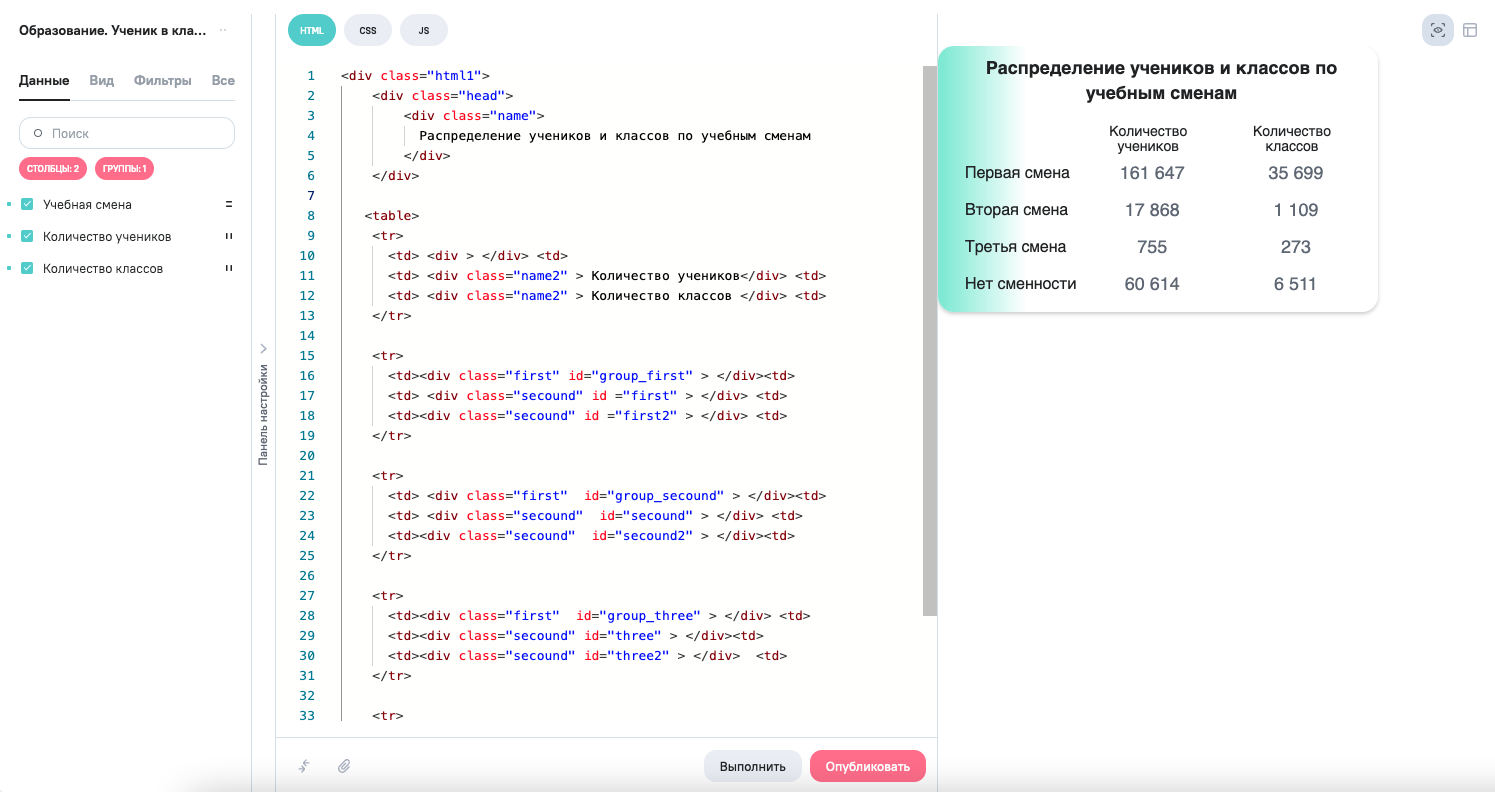Click the code editor vertical scrollbar
The width and height of the screenshot is (1495, 792).
click(930, 340)
